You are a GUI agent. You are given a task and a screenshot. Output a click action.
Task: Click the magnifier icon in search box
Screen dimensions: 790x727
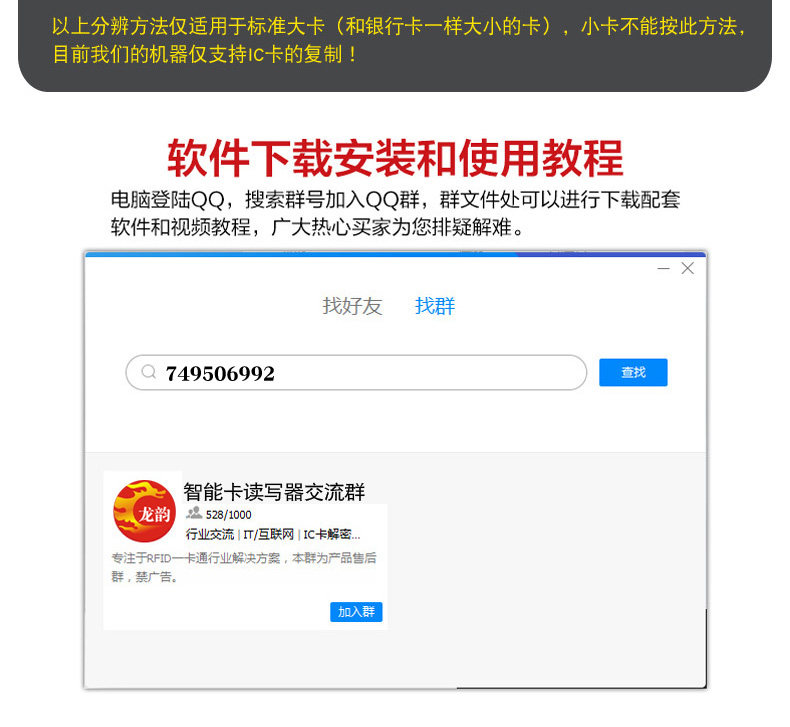click(149, 372)
